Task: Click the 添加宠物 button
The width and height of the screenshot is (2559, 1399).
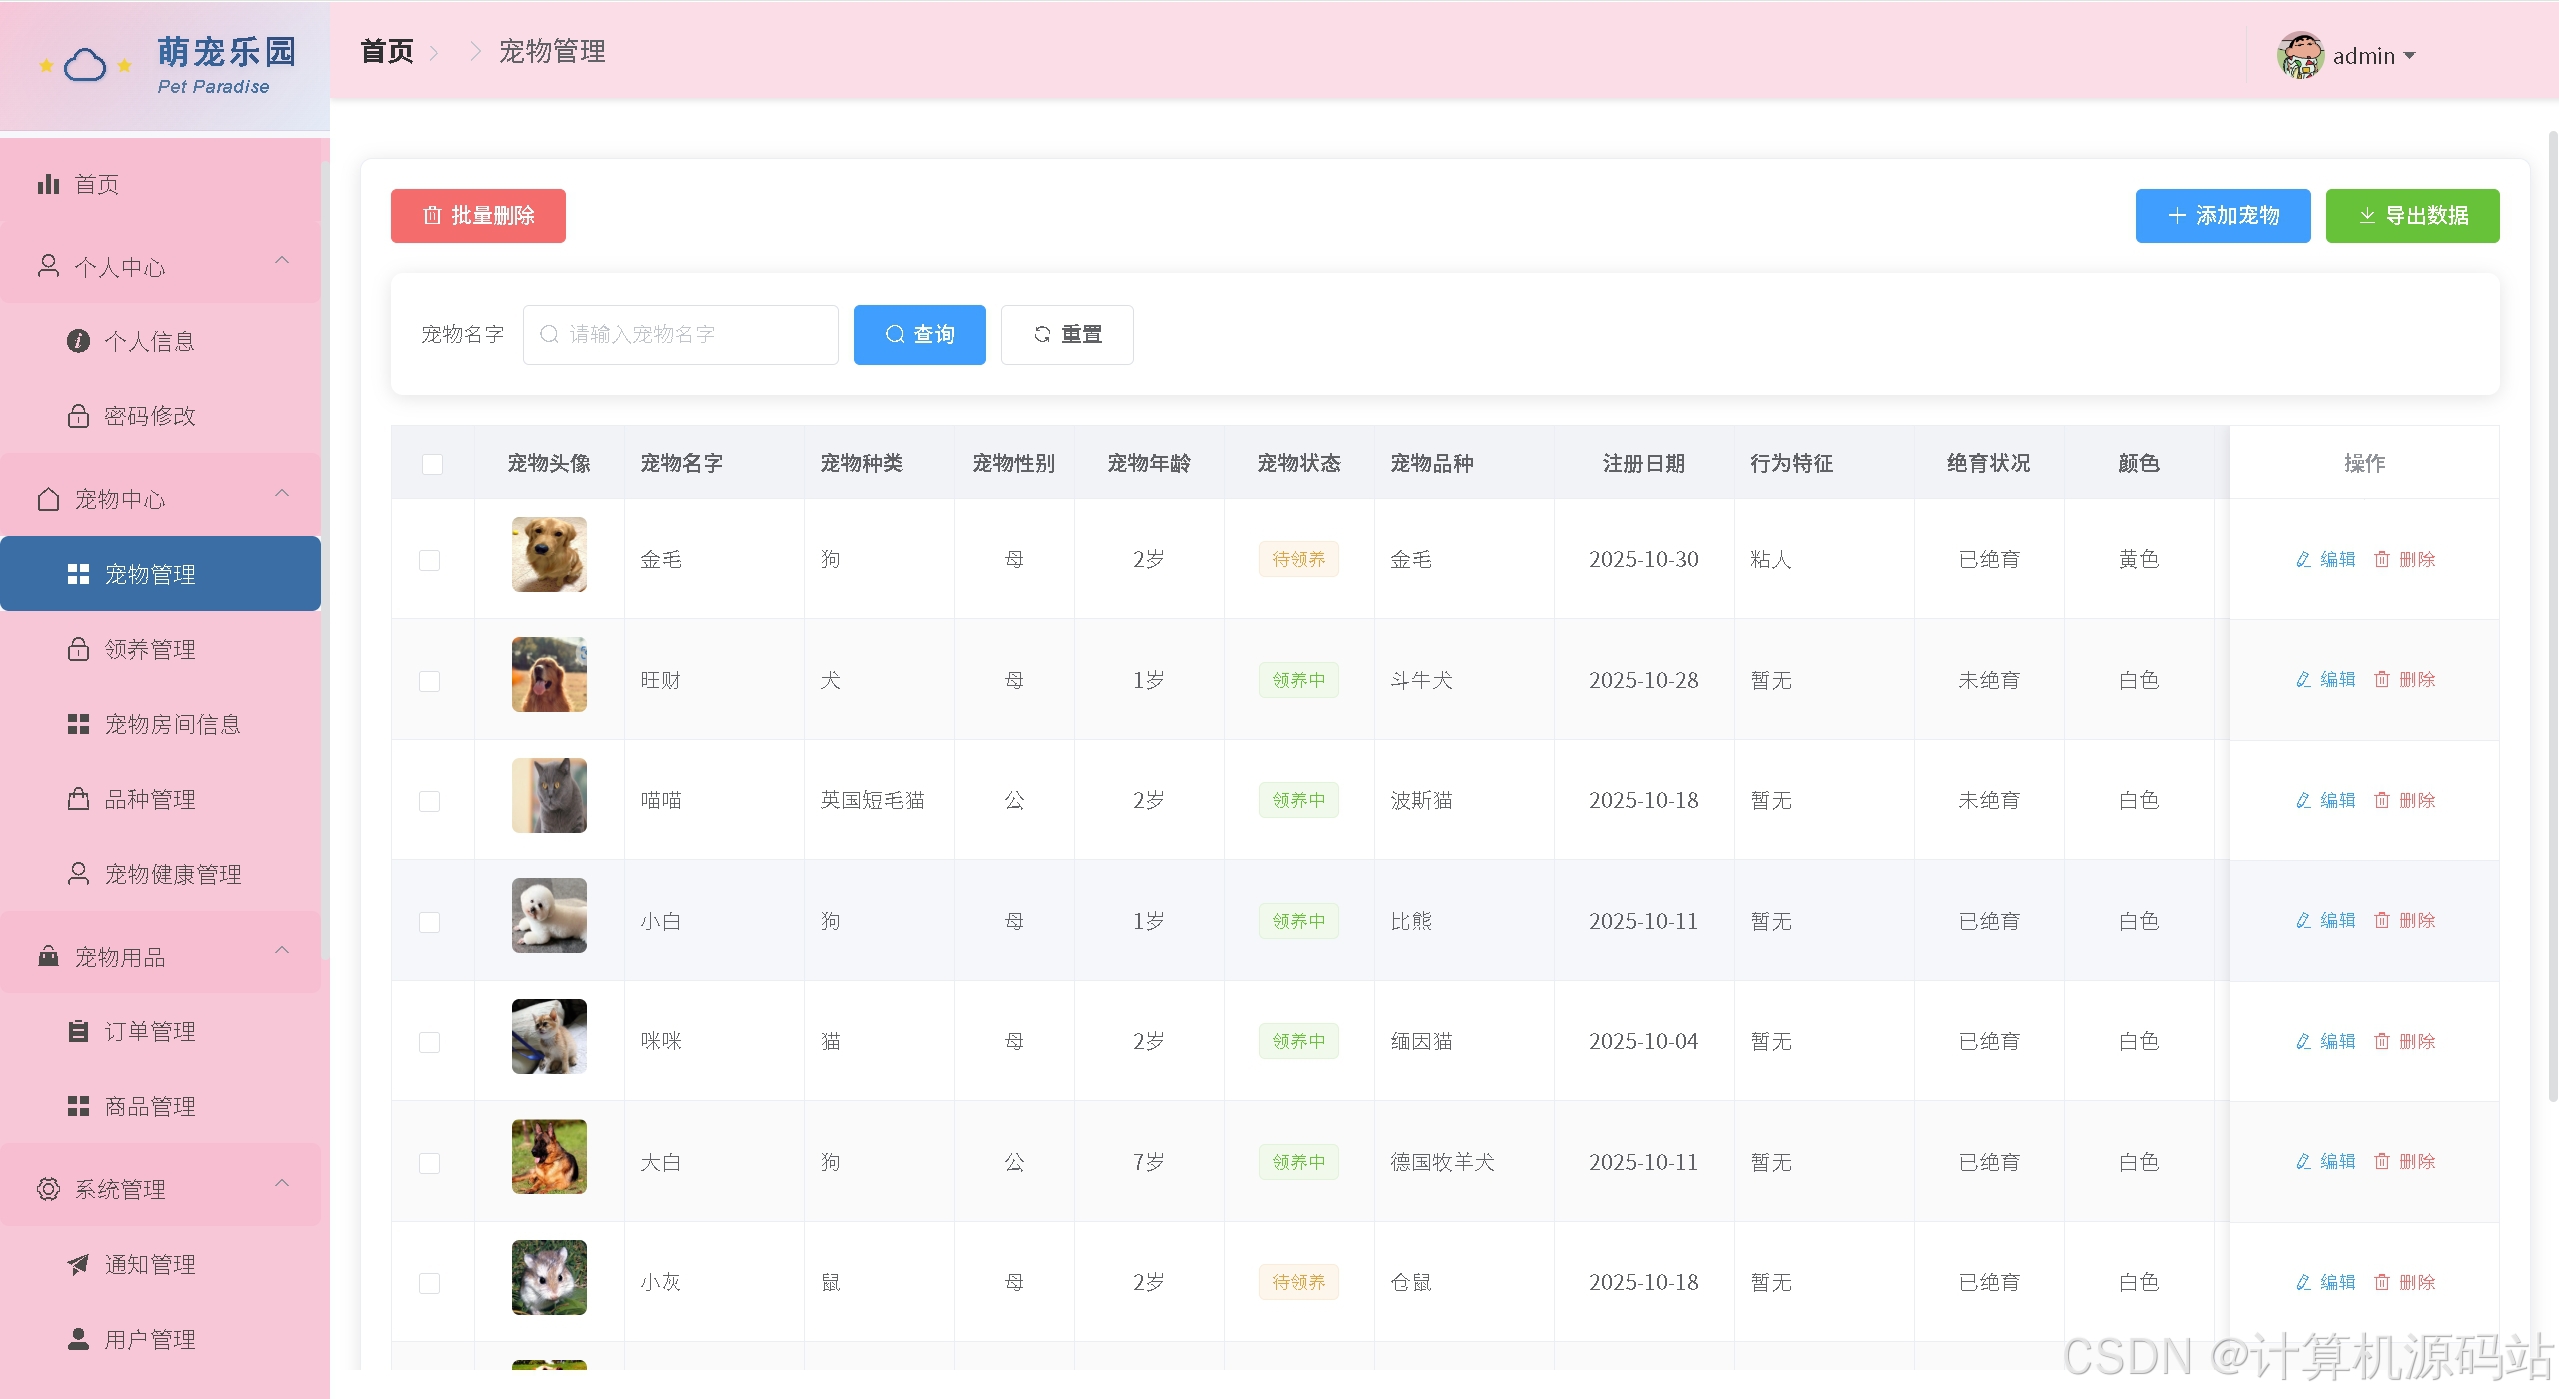Action: click(2223, 216)
